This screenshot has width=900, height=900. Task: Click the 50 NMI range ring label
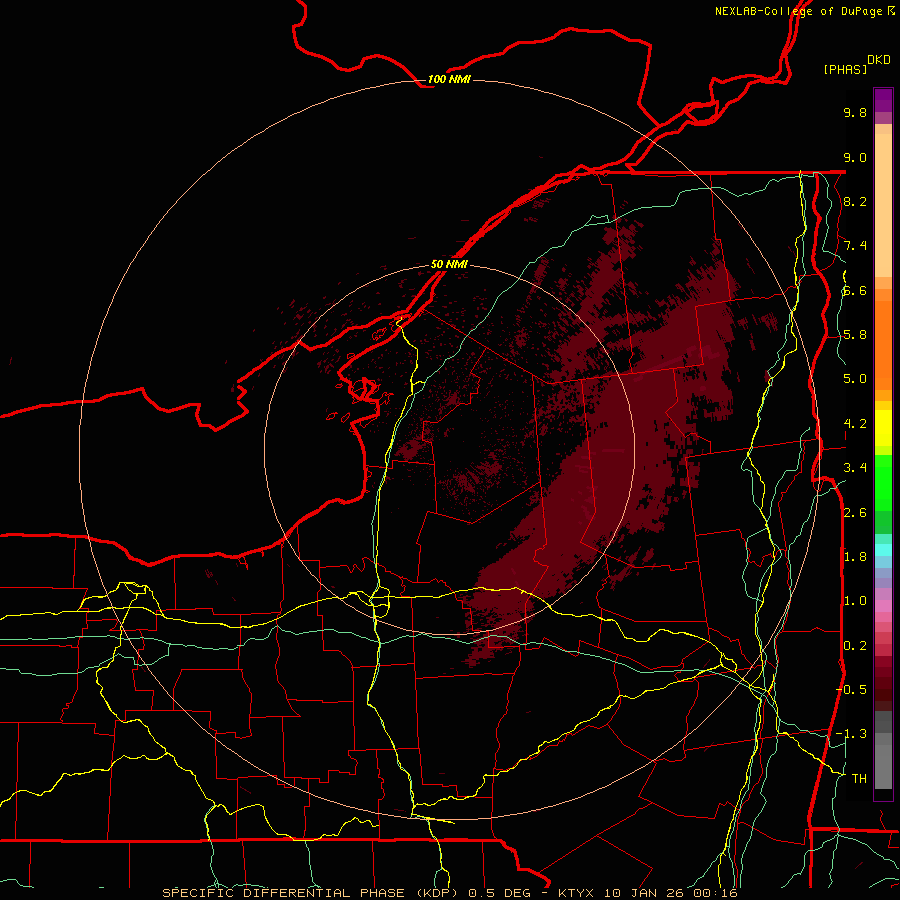[449, 264]
